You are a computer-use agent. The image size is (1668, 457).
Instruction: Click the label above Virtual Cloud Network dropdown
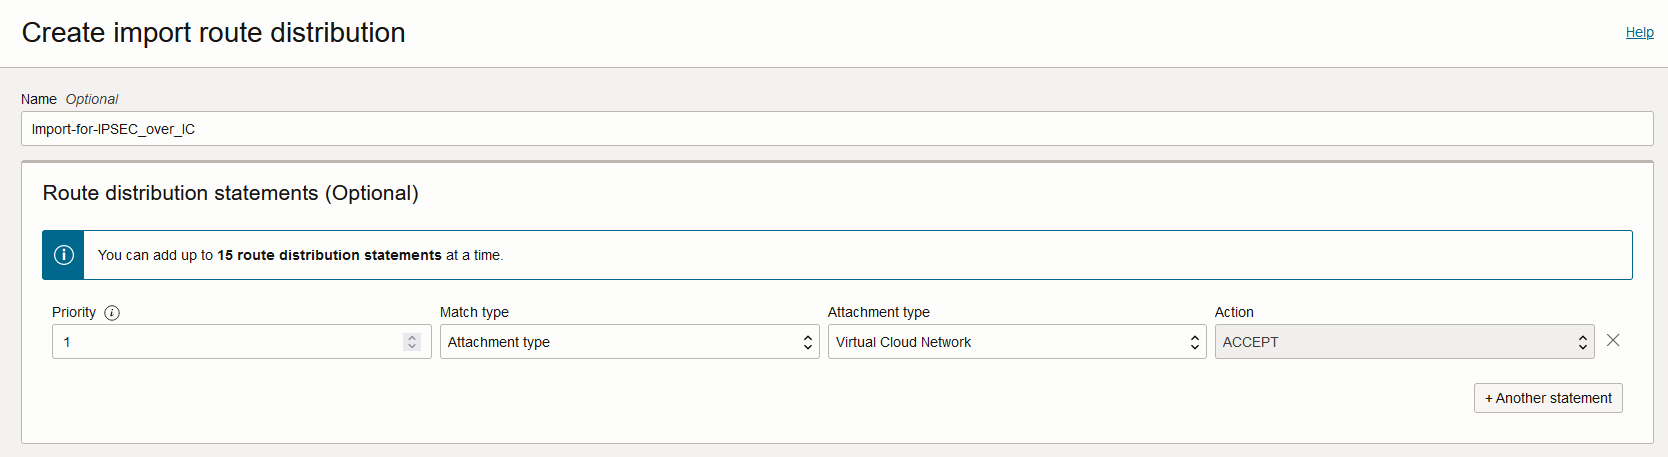click(878, 312)
